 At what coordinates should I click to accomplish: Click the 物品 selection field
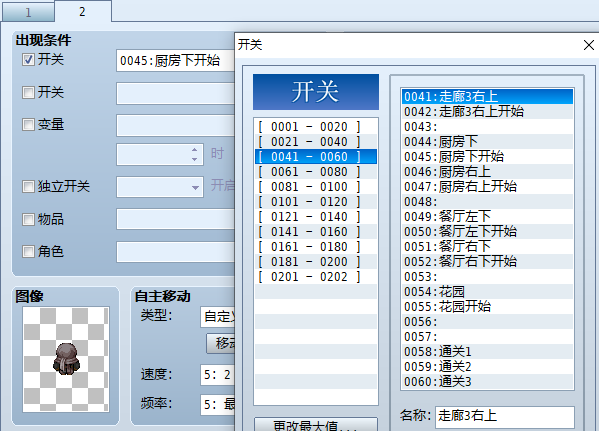coord(175,219)
